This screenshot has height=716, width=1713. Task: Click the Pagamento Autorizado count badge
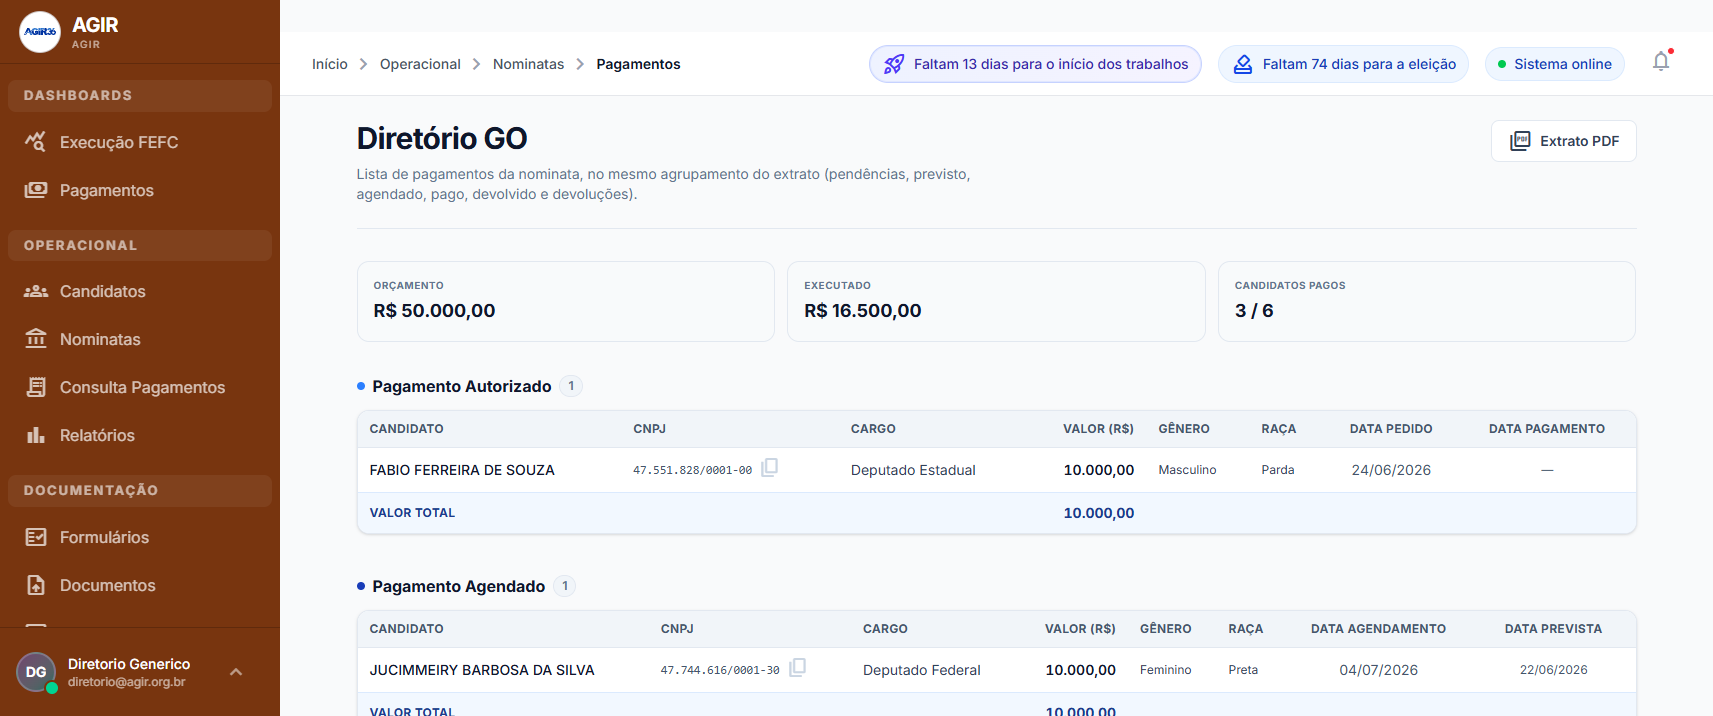571,386
